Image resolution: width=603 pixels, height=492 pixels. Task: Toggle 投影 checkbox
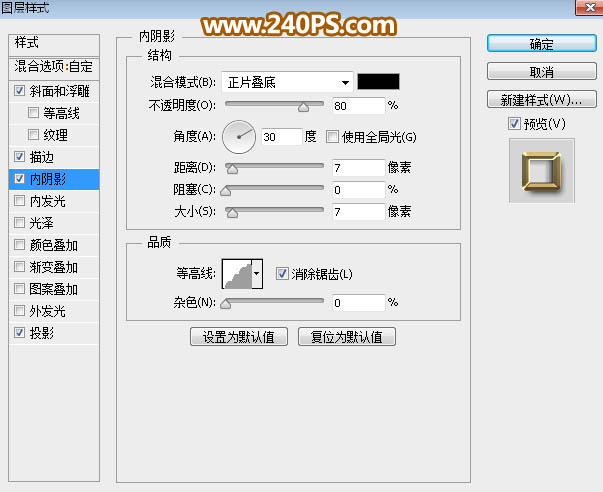pos(19,332)
